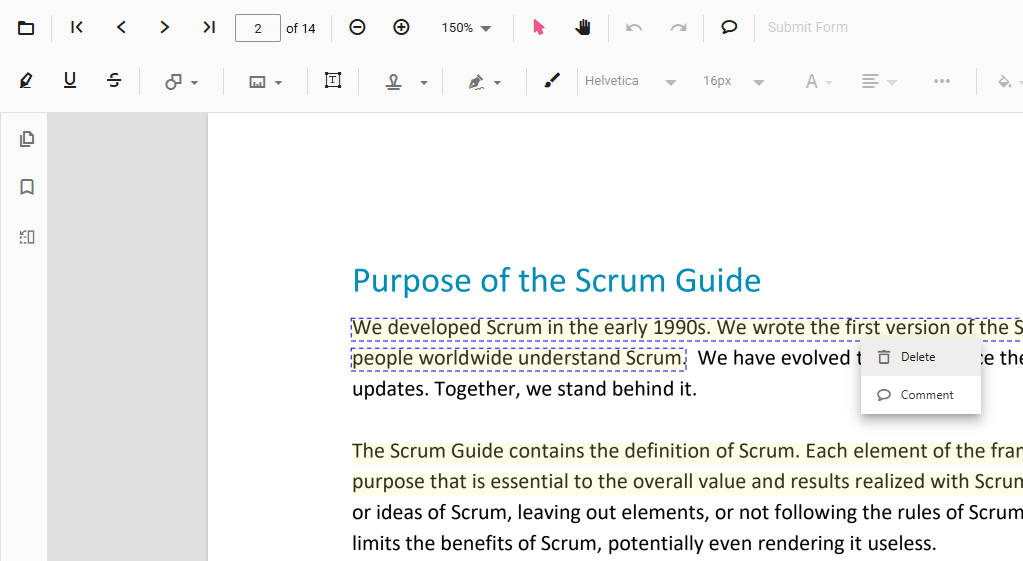Toggle the strikethrough annotation tool
Screen dimensions: 1023x561
pyautogui.click(x=114, y=82)
